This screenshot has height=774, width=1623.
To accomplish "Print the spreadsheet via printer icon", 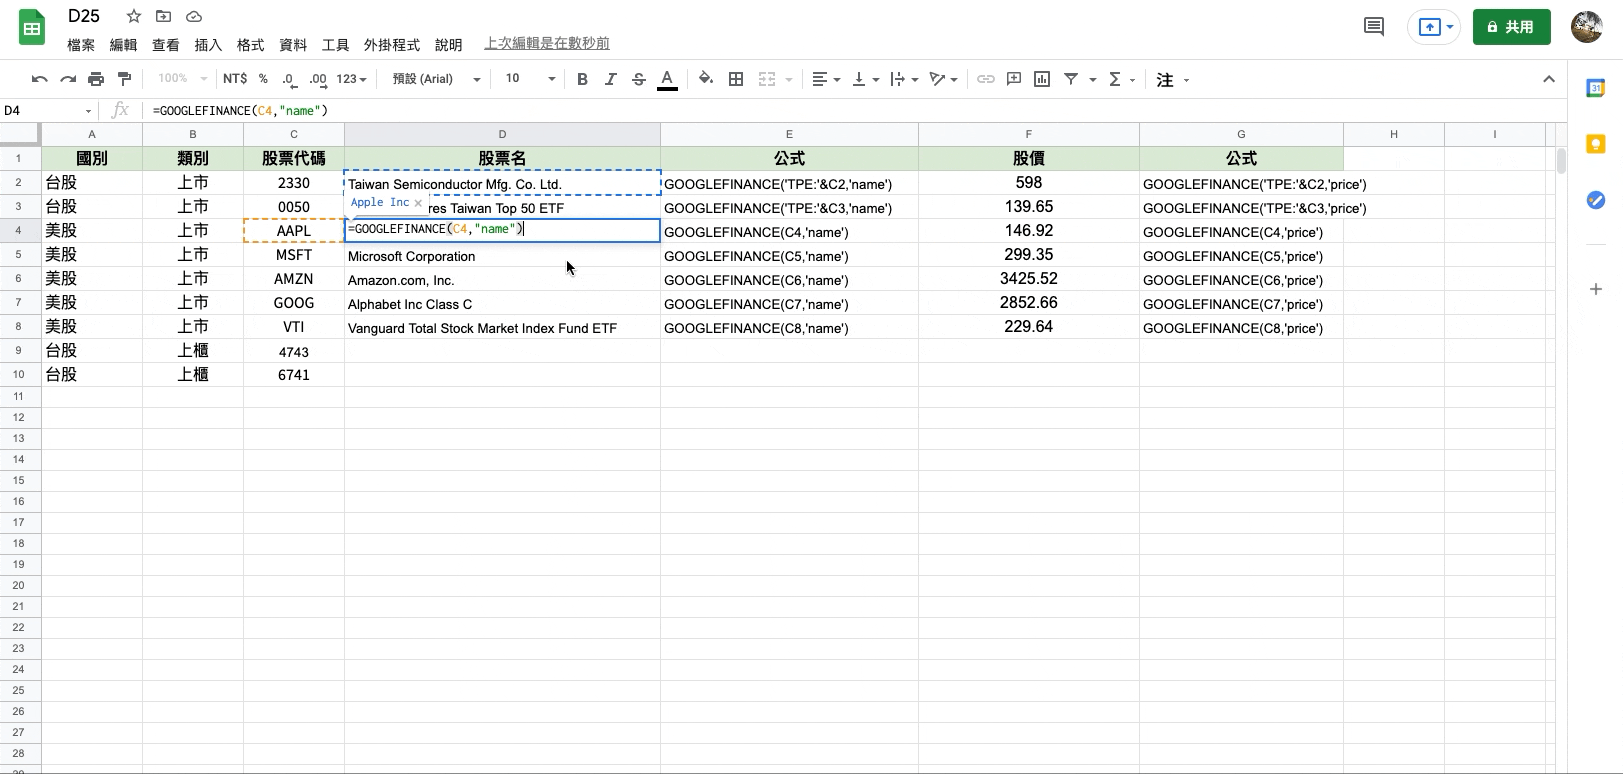I will point(96,79).
